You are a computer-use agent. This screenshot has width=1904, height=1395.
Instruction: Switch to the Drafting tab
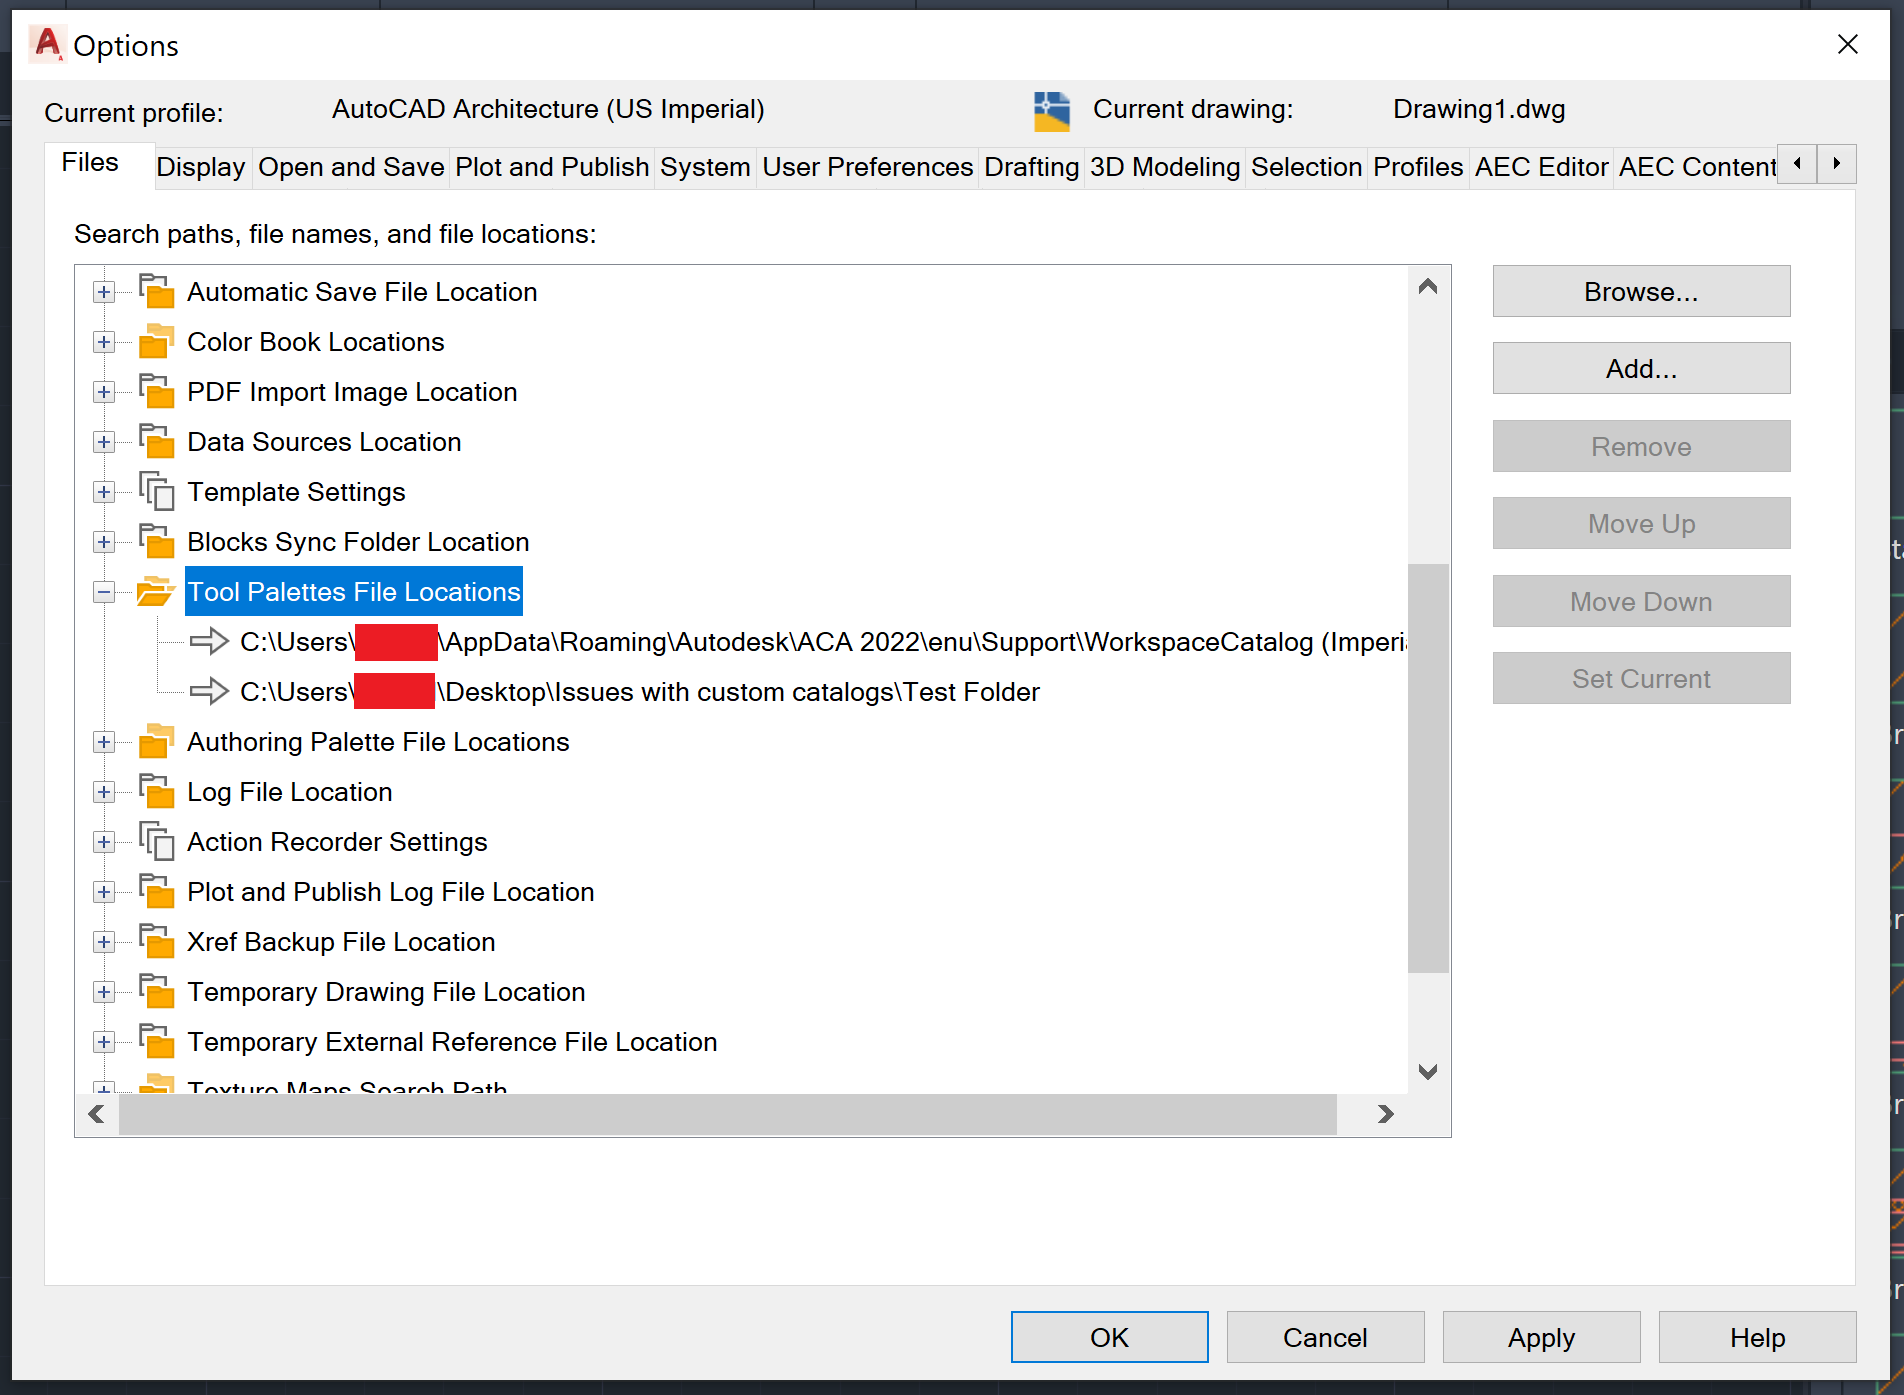click(1031, 167)
